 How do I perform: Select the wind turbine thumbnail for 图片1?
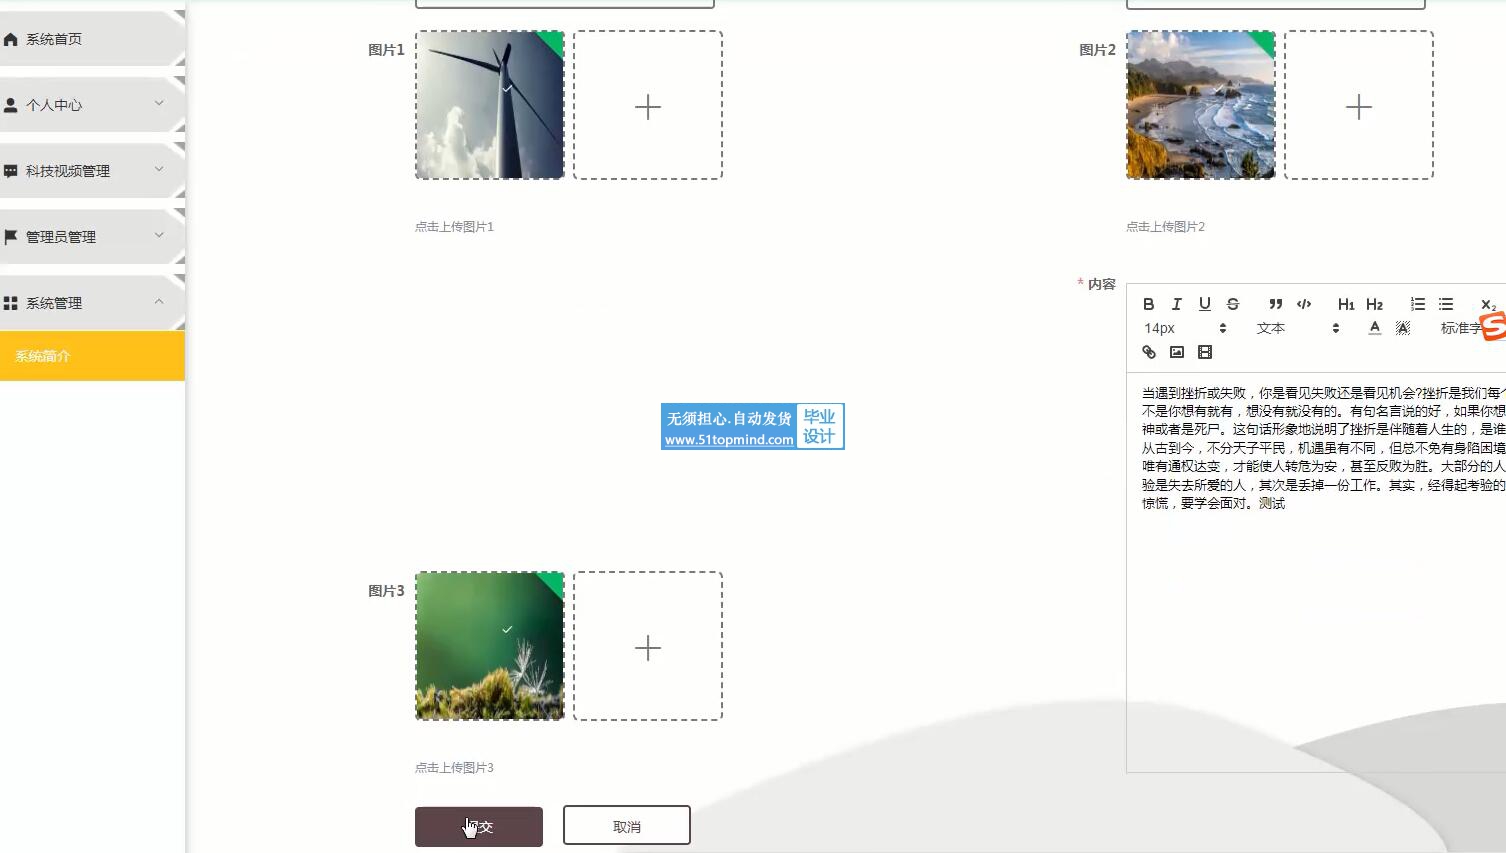[x=490, y=105]
